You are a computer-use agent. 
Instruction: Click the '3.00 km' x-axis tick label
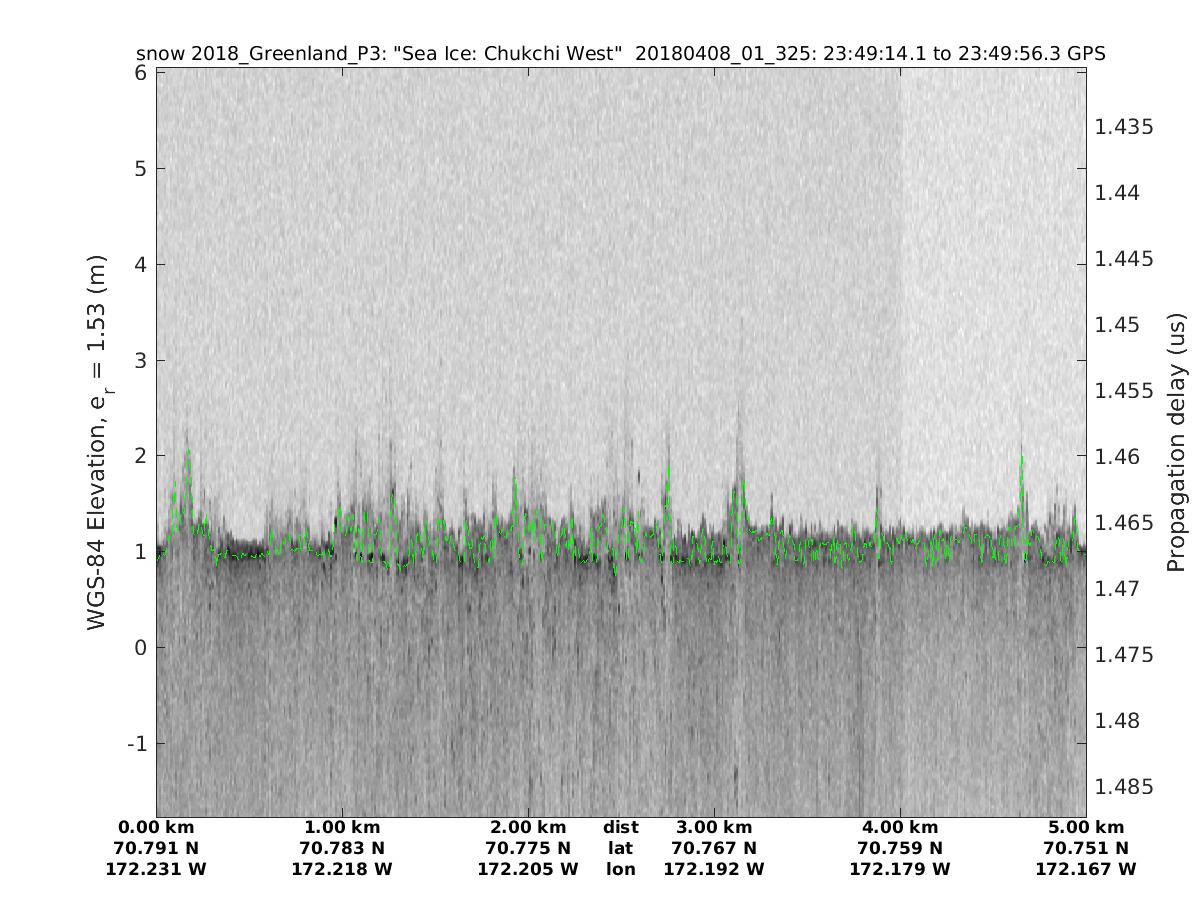tap(714, 828)
